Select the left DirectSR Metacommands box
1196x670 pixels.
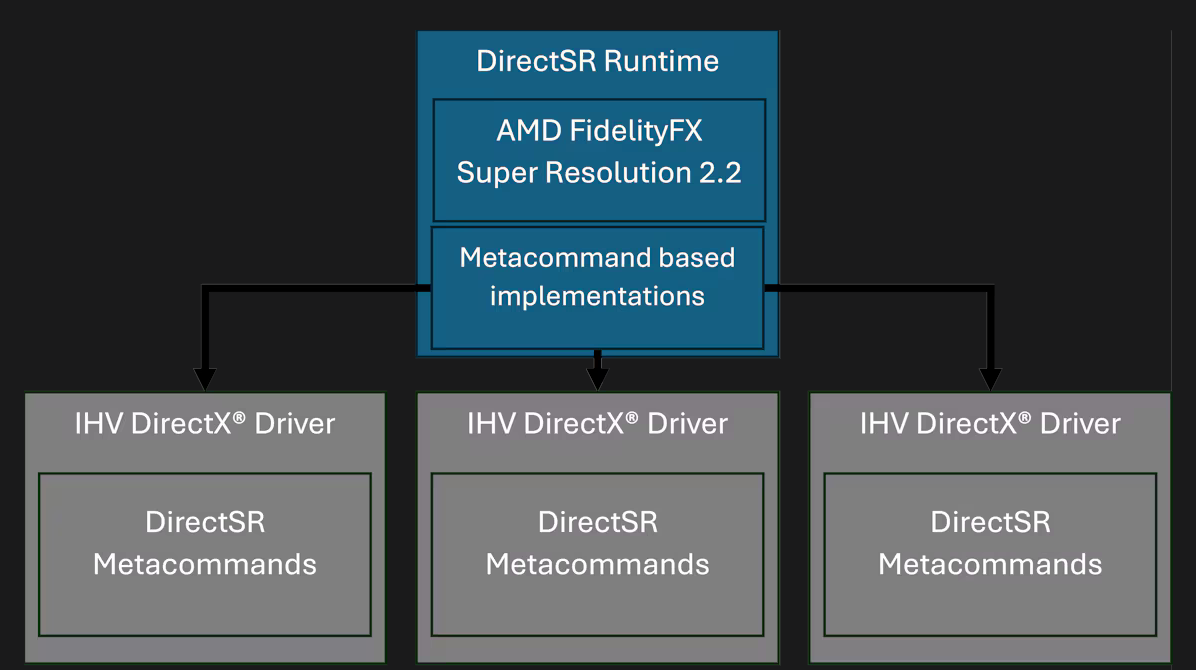click(x=204, y=554)
